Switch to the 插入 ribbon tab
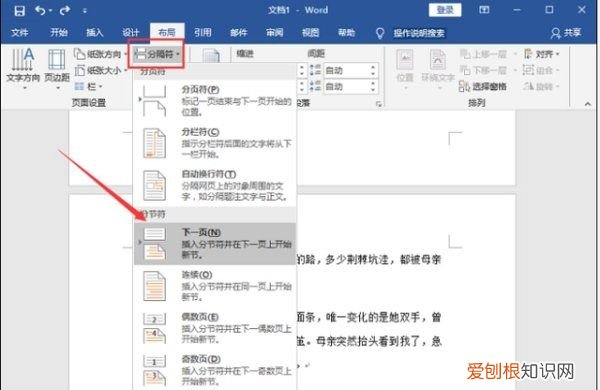600x390 pixels. coord(95,33)
